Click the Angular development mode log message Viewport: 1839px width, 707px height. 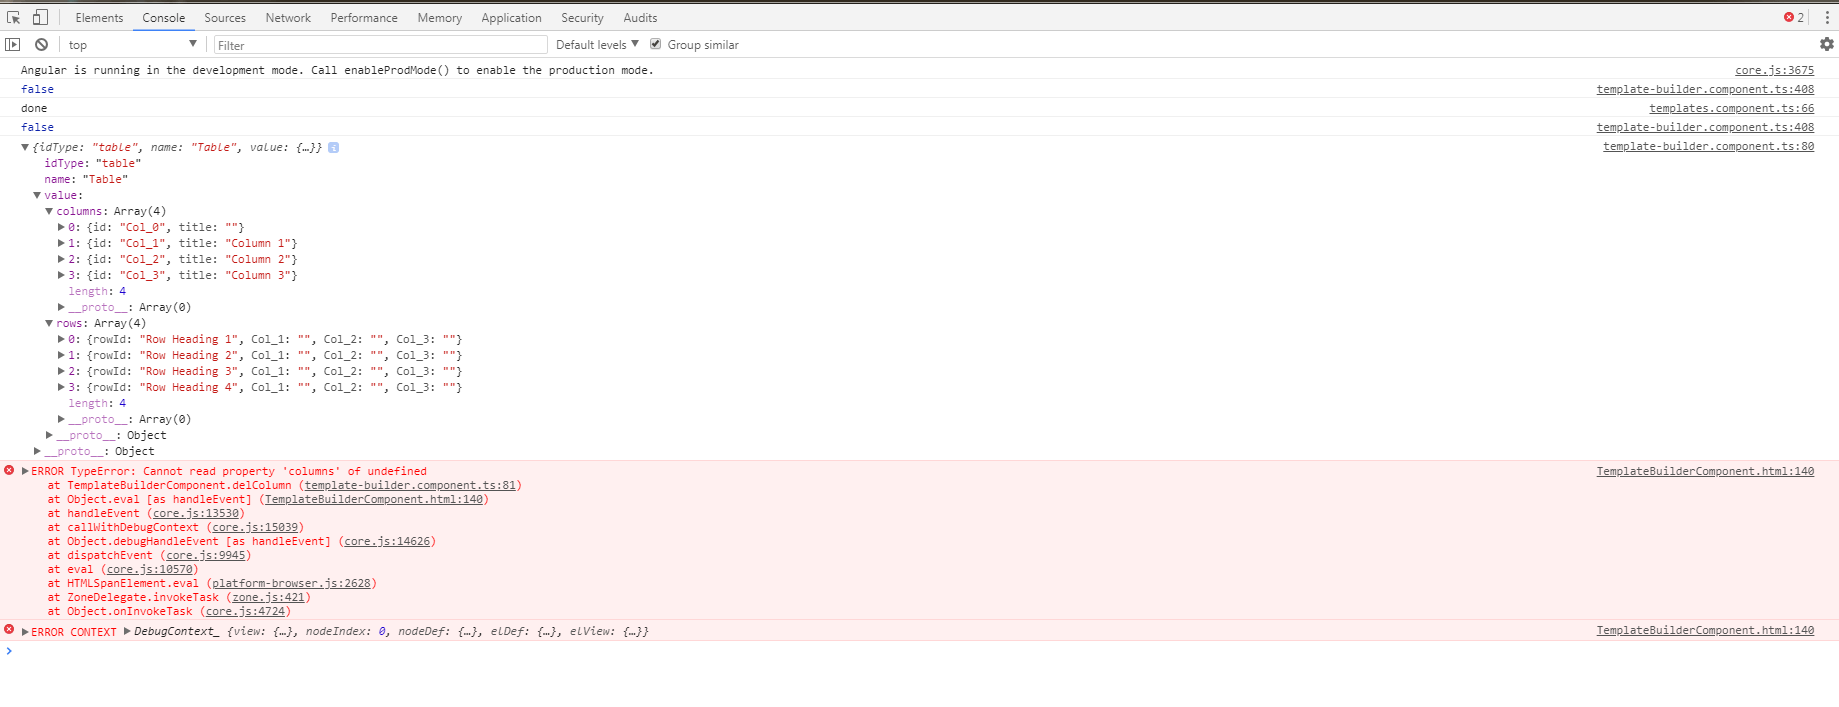click(x=337, y=70)
